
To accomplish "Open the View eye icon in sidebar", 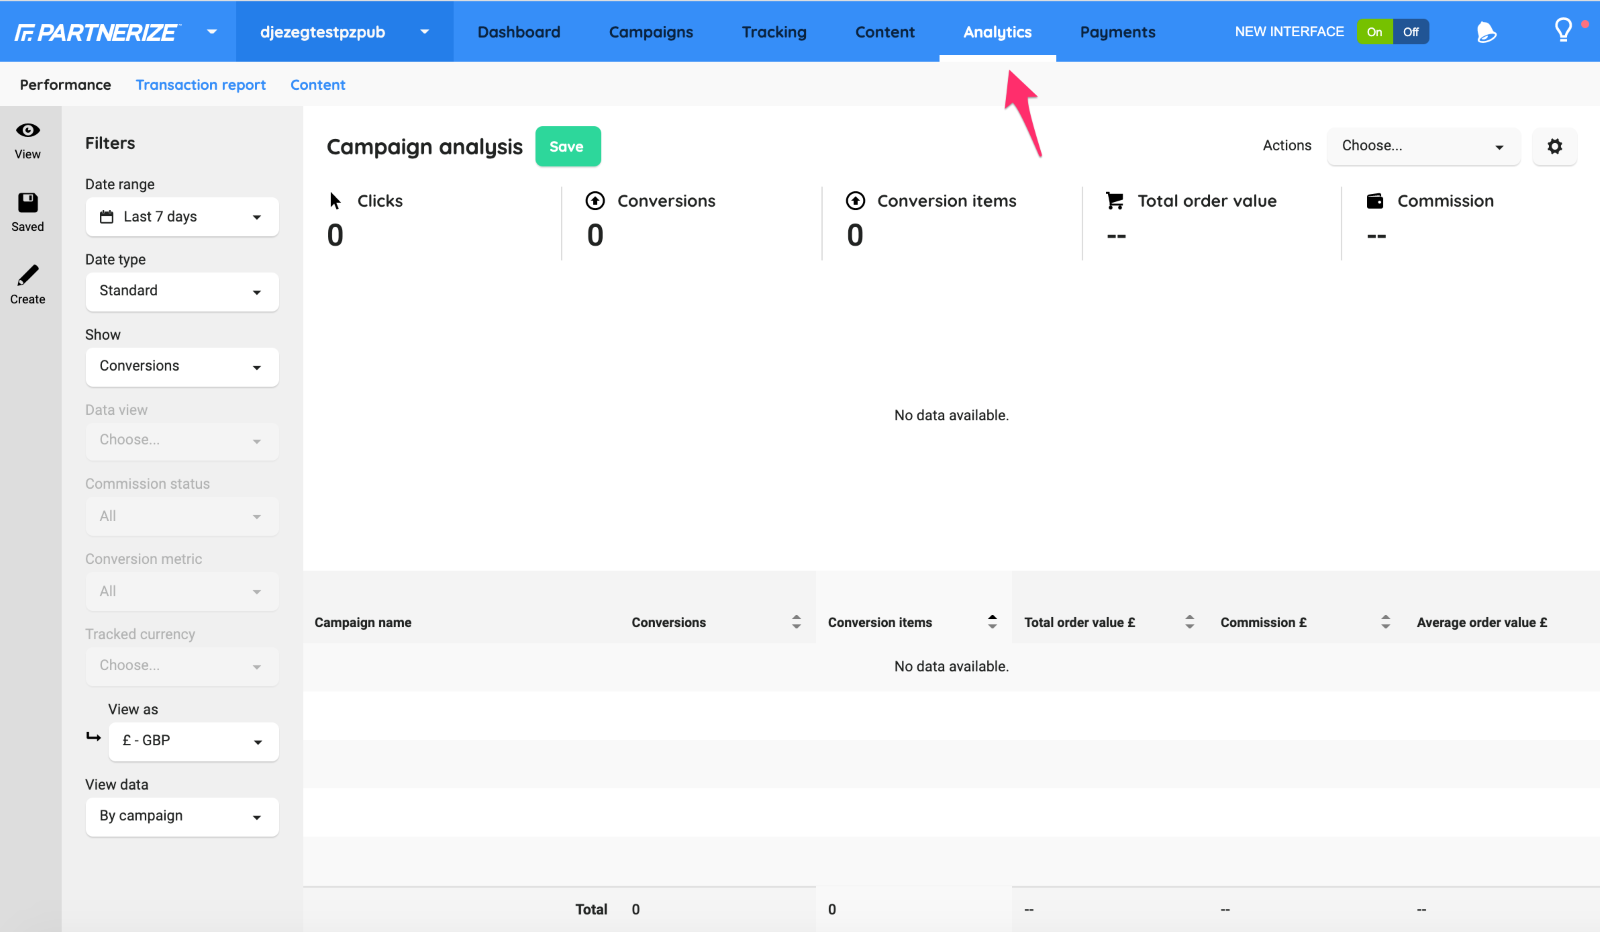I will click(x=28, y=131).
